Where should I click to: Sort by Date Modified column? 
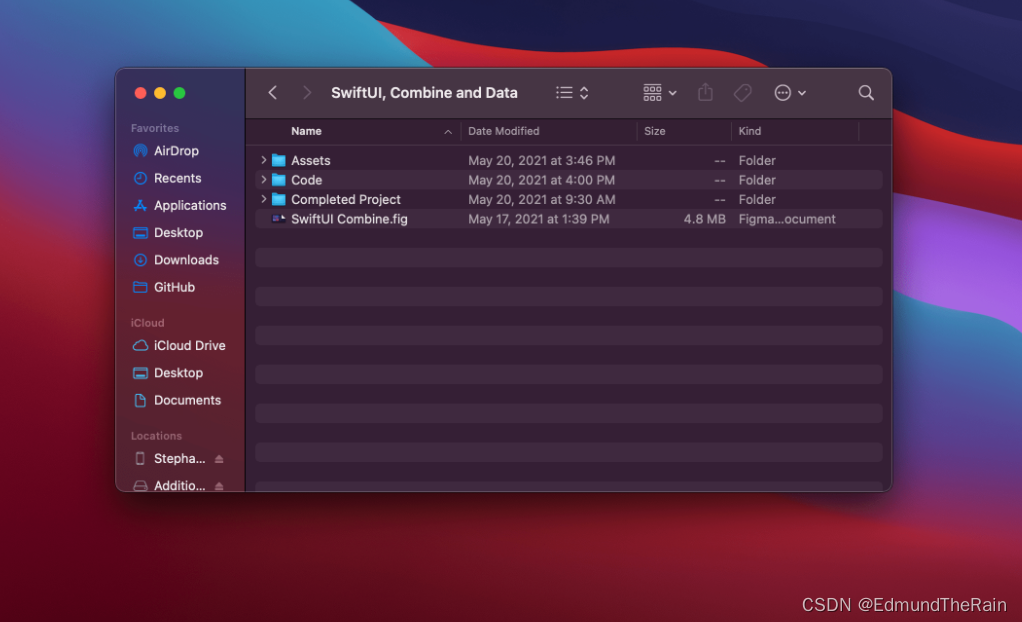[x=503, y=131]
